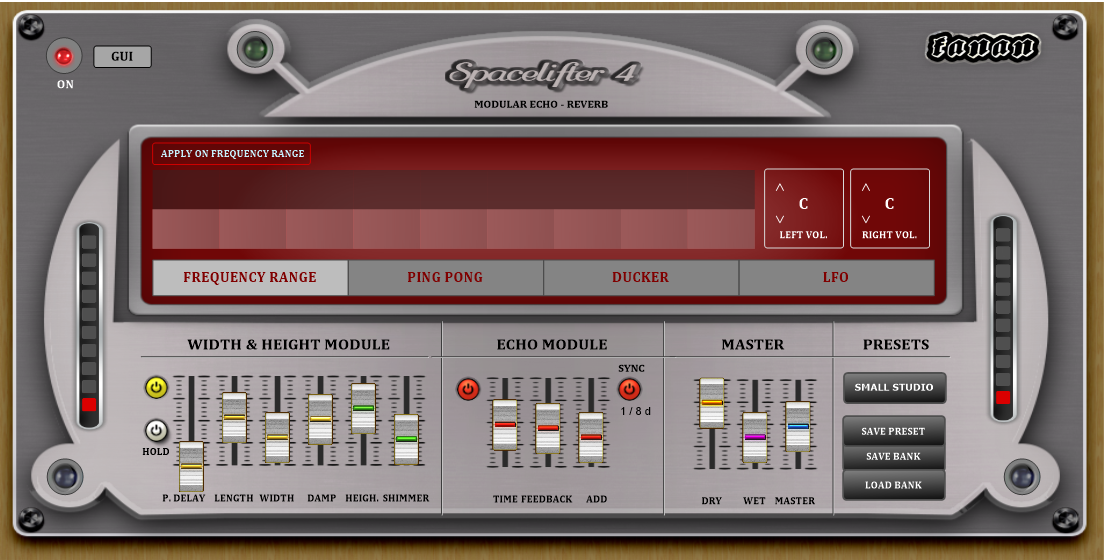Switch to the Ping Pong tab
Viewport: 1104px width, 560px height.
point(446,278)
